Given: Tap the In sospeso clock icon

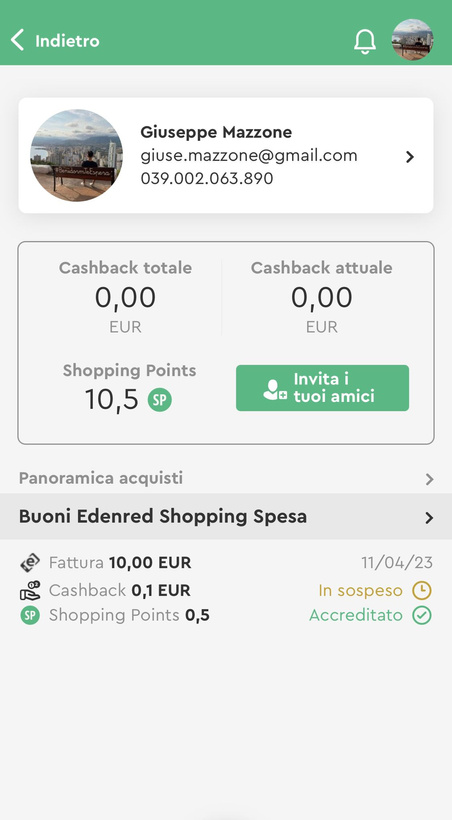Looking at the screenshot, I should 422,590.
